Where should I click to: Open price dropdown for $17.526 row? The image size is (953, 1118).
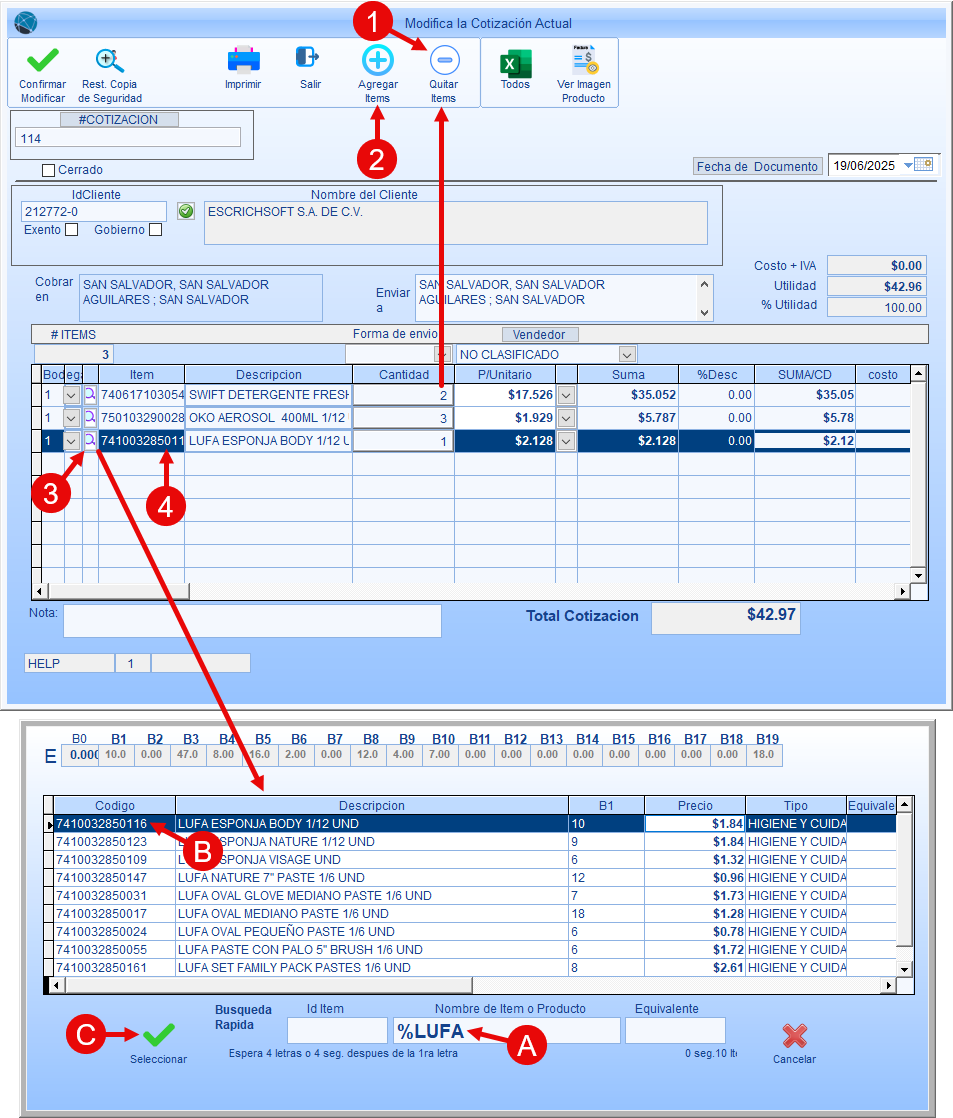coord(566,395)
